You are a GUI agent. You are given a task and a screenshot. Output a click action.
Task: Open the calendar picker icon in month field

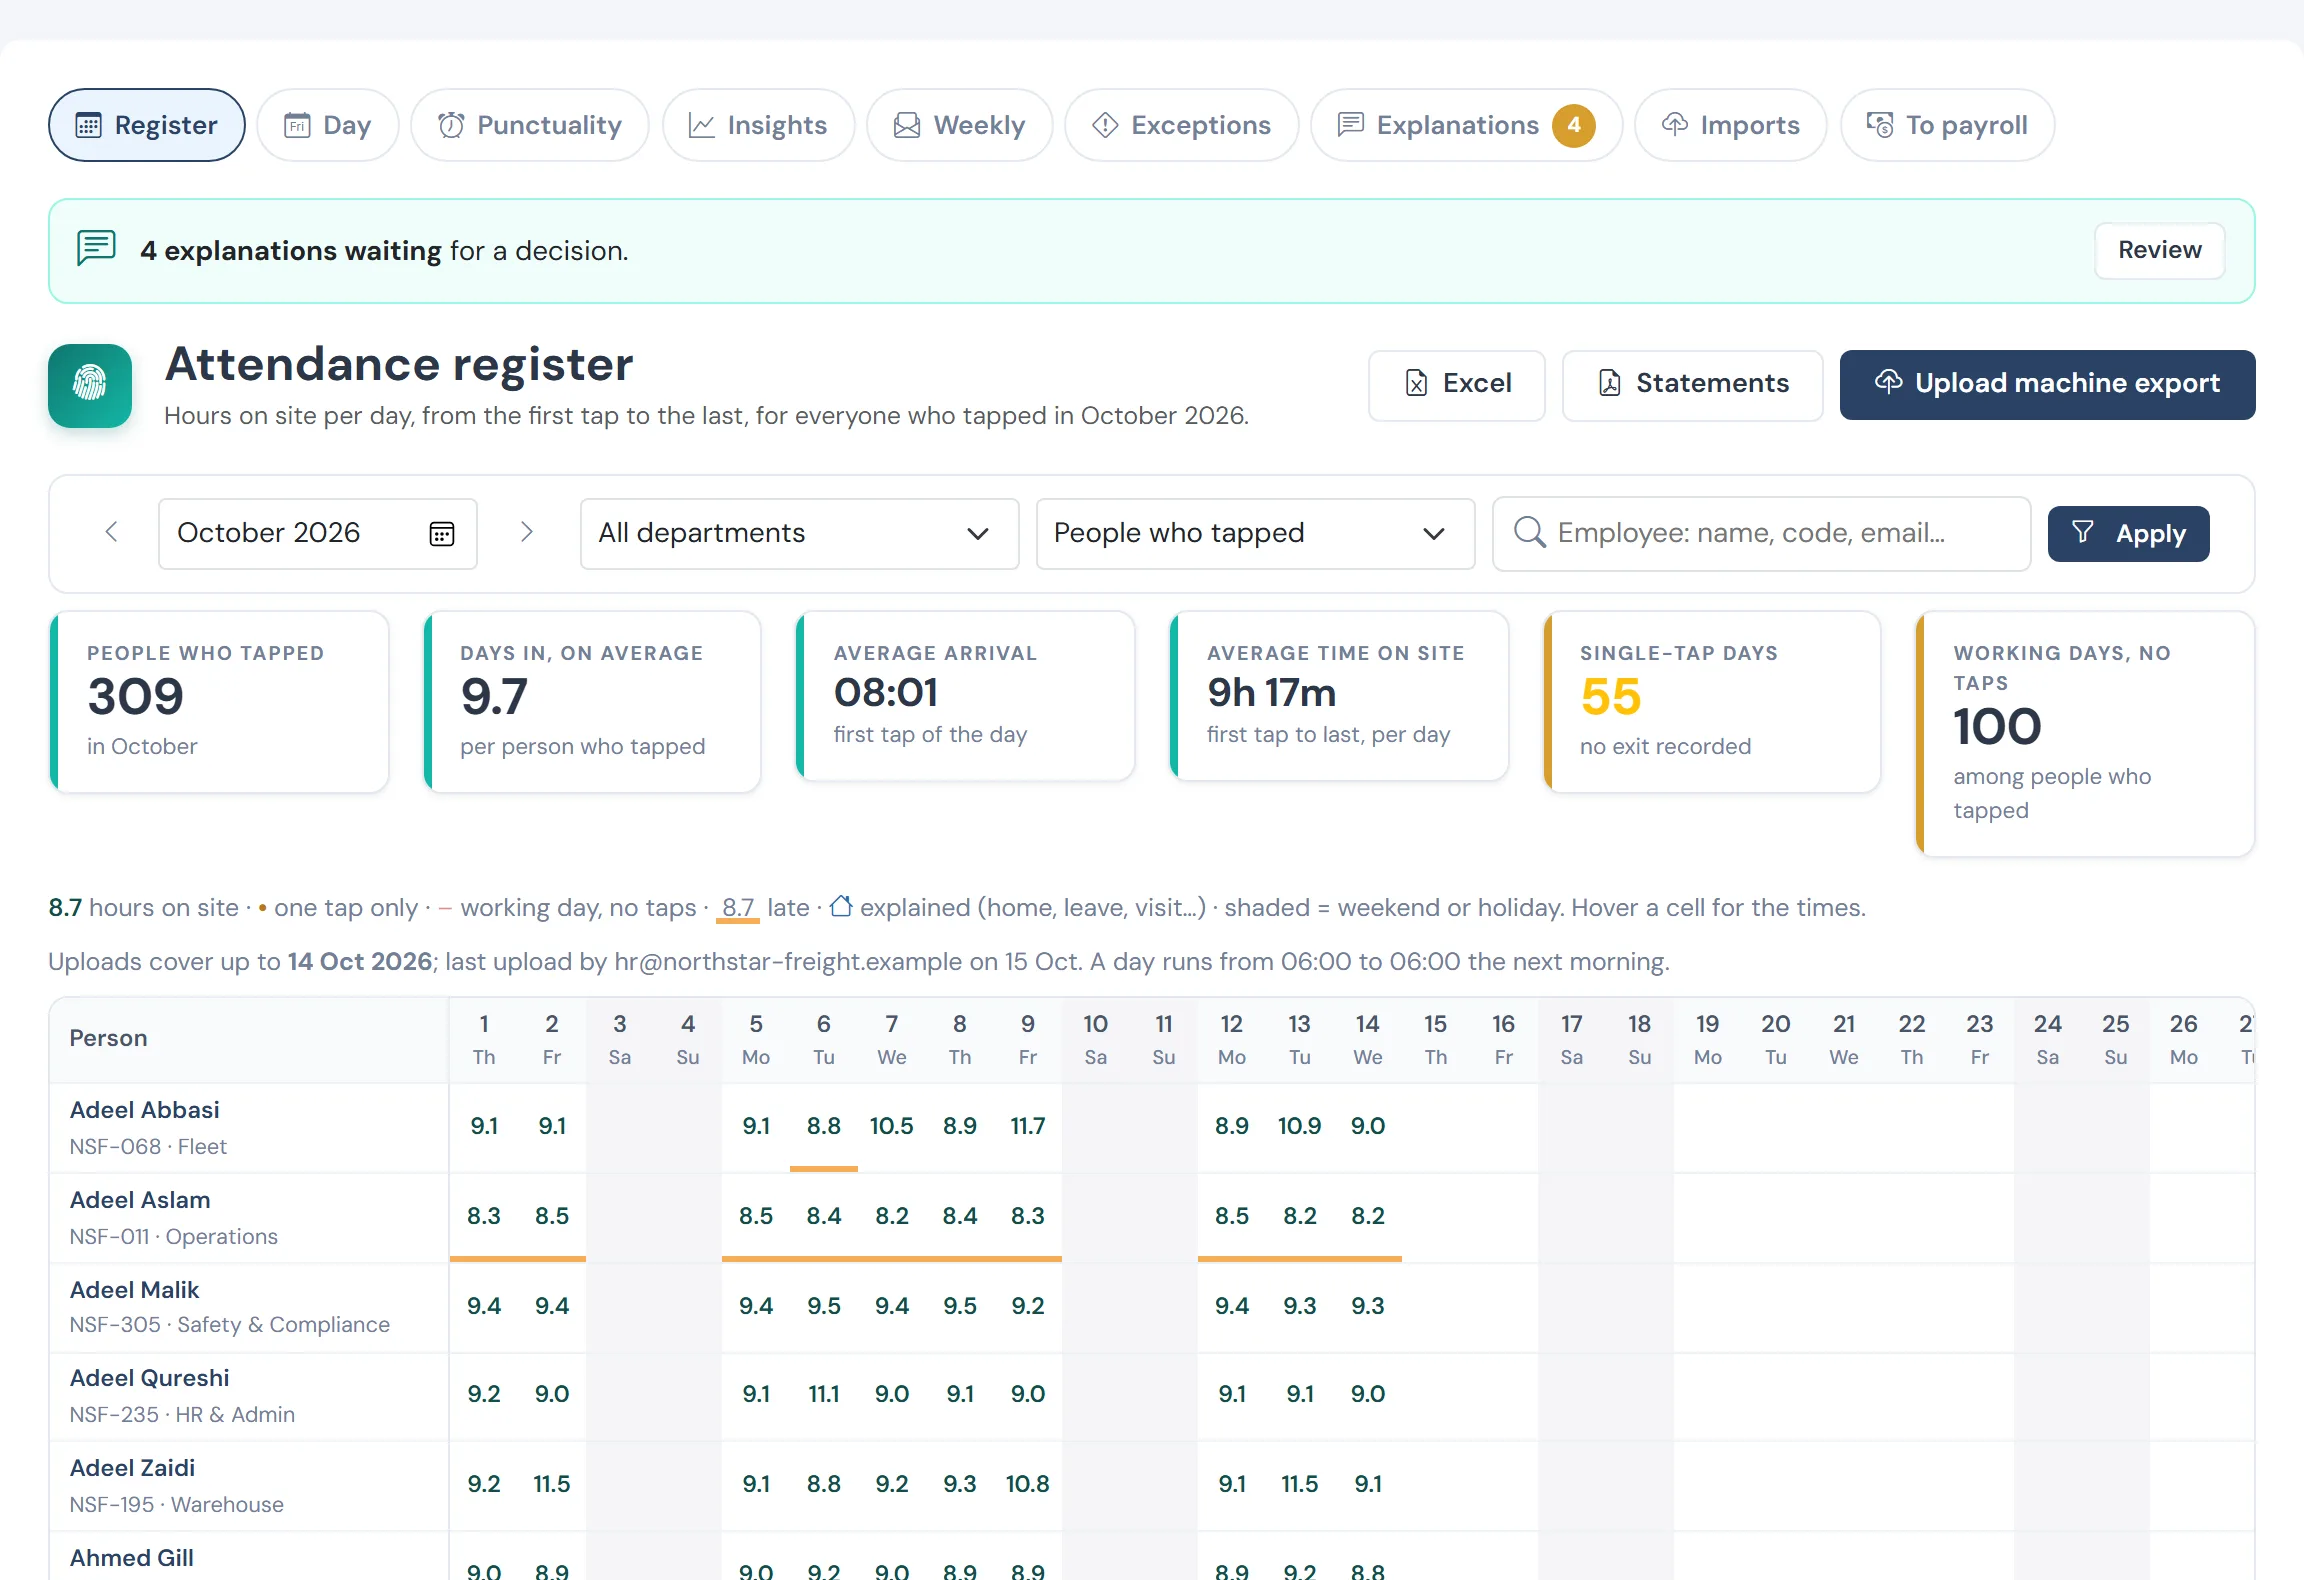click(442, 534)
